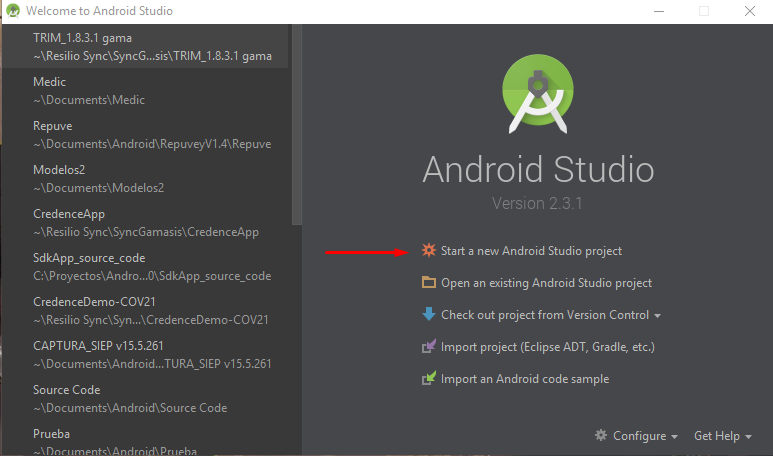Import project (Eclipse ADT, Gradle, etc.)
773x456 pixels.
[x=548, y=347]
